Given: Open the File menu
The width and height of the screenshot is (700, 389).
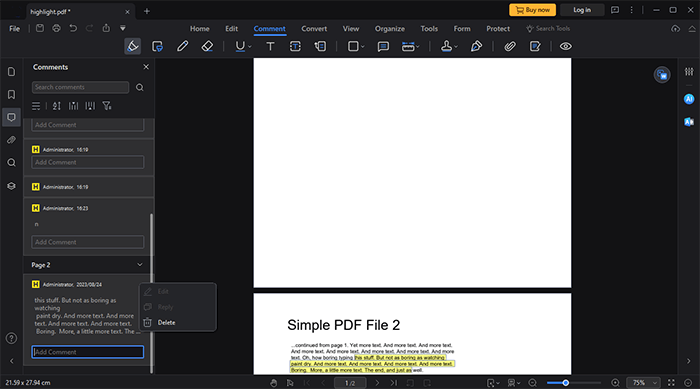Looking at the screenshot, I should pos(15,29).
